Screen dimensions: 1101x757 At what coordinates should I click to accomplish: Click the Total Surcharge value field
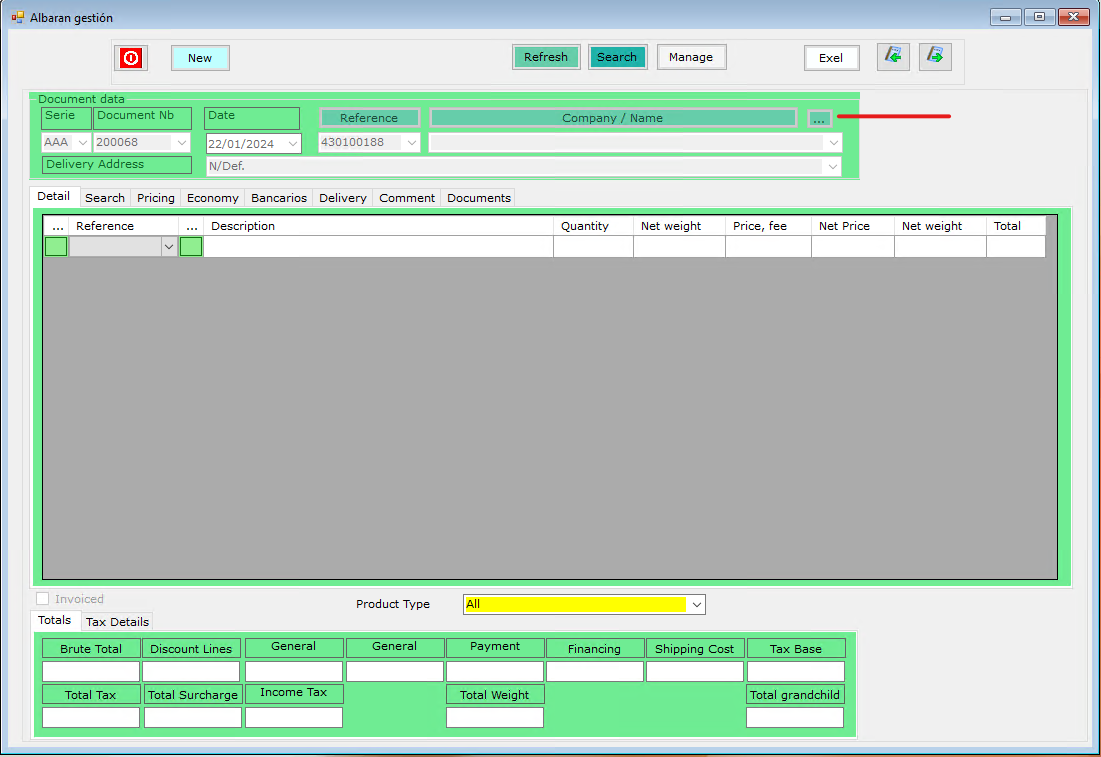click(193, 717)
